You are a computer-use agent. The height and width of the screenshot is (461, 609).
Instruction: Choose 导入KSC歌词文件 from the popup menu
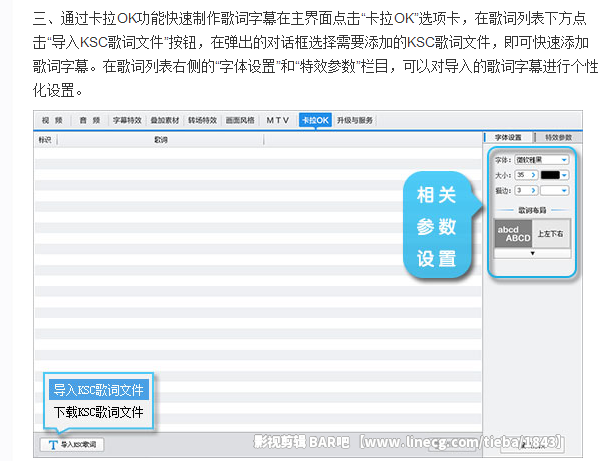(98, 391)
